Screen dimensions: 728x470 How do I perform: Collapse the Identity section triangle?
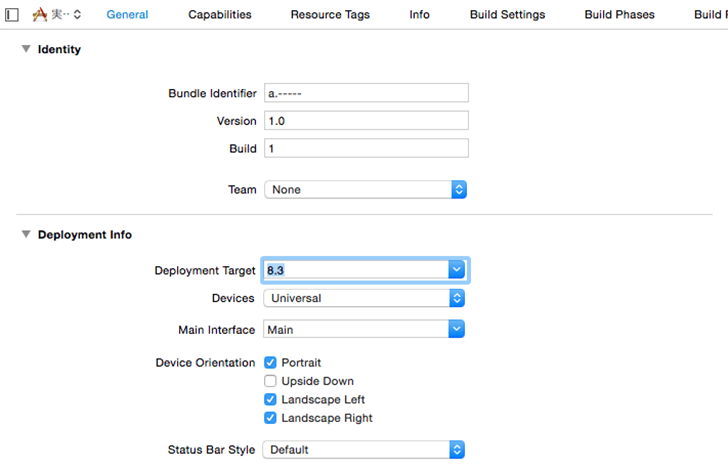point(26,49)
